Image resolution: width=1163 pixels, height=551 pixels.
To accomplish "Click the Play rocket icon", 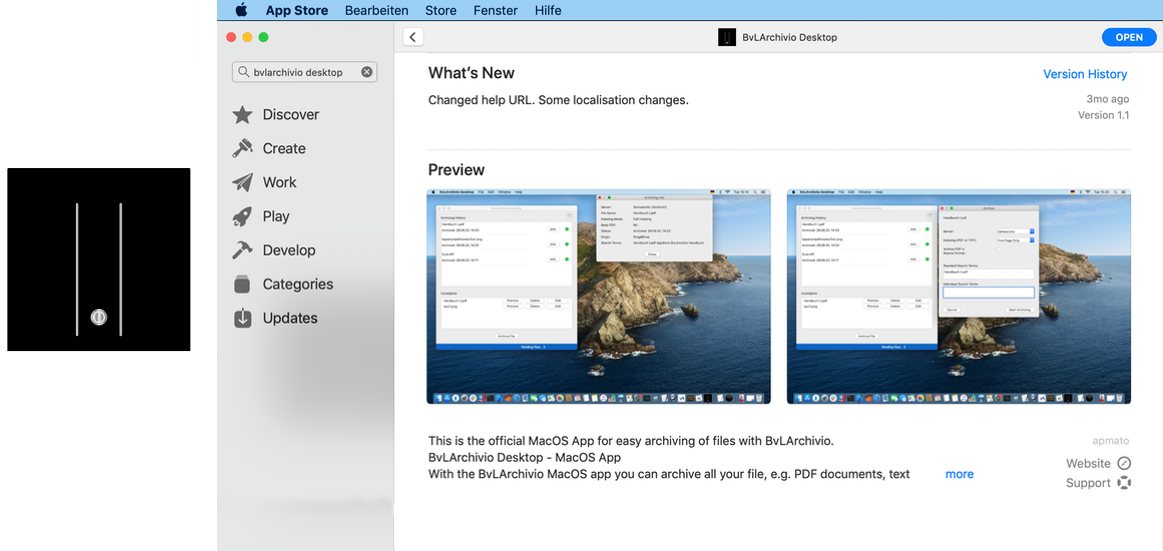I will pos(242,217).
